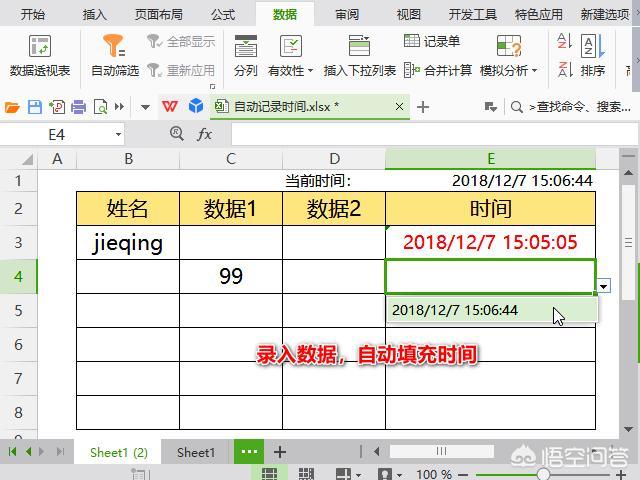The height and width of the screenshot is (480, 640).
Task: Open a new document tab with plus
Action: pos(423,107)
